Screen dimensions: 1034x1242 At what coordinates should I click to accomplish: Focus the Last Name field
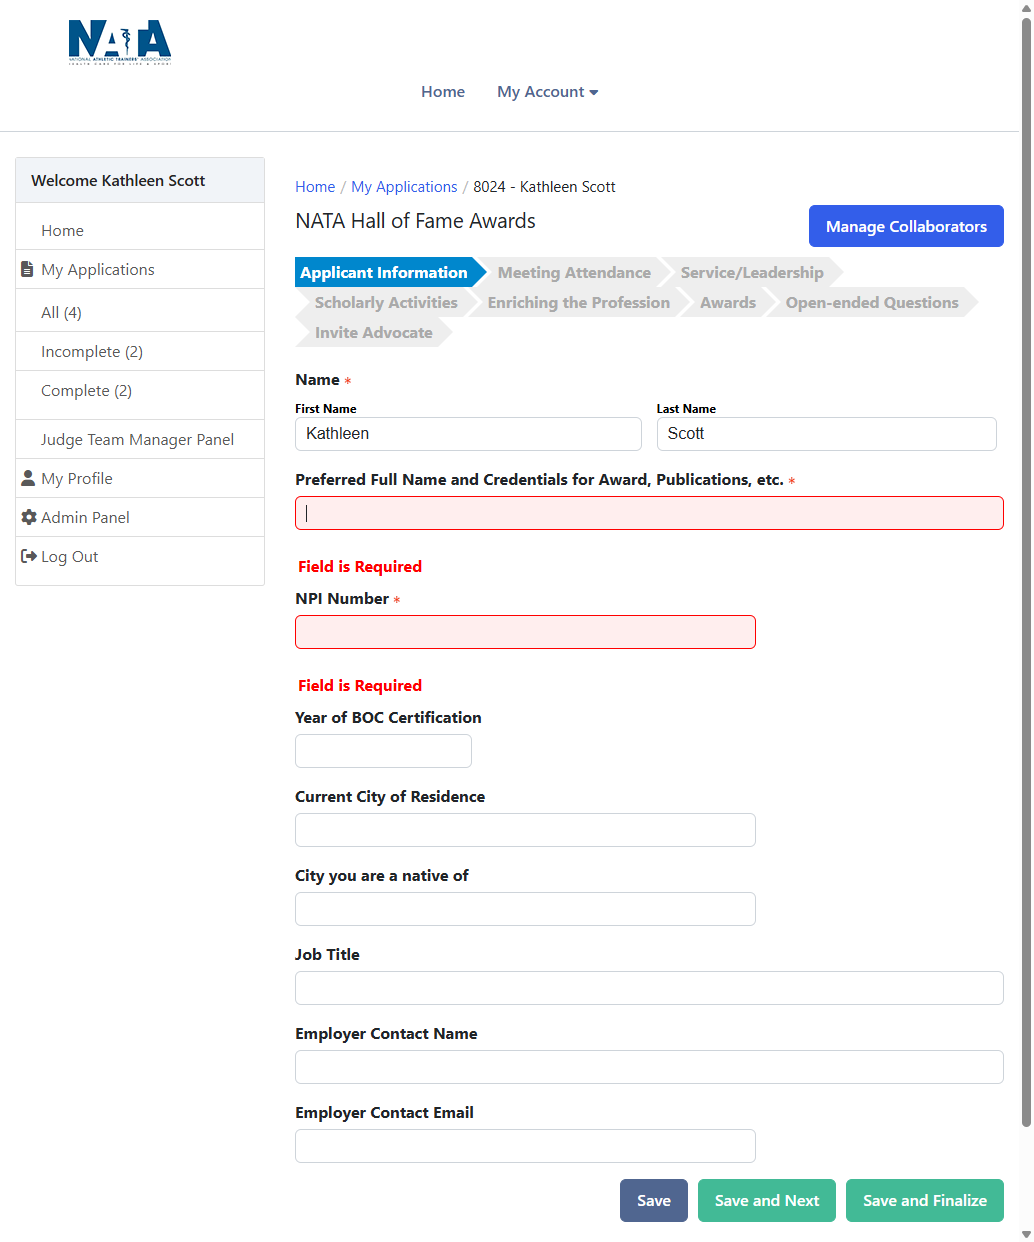pyautogui.click(x=827, y=434)
